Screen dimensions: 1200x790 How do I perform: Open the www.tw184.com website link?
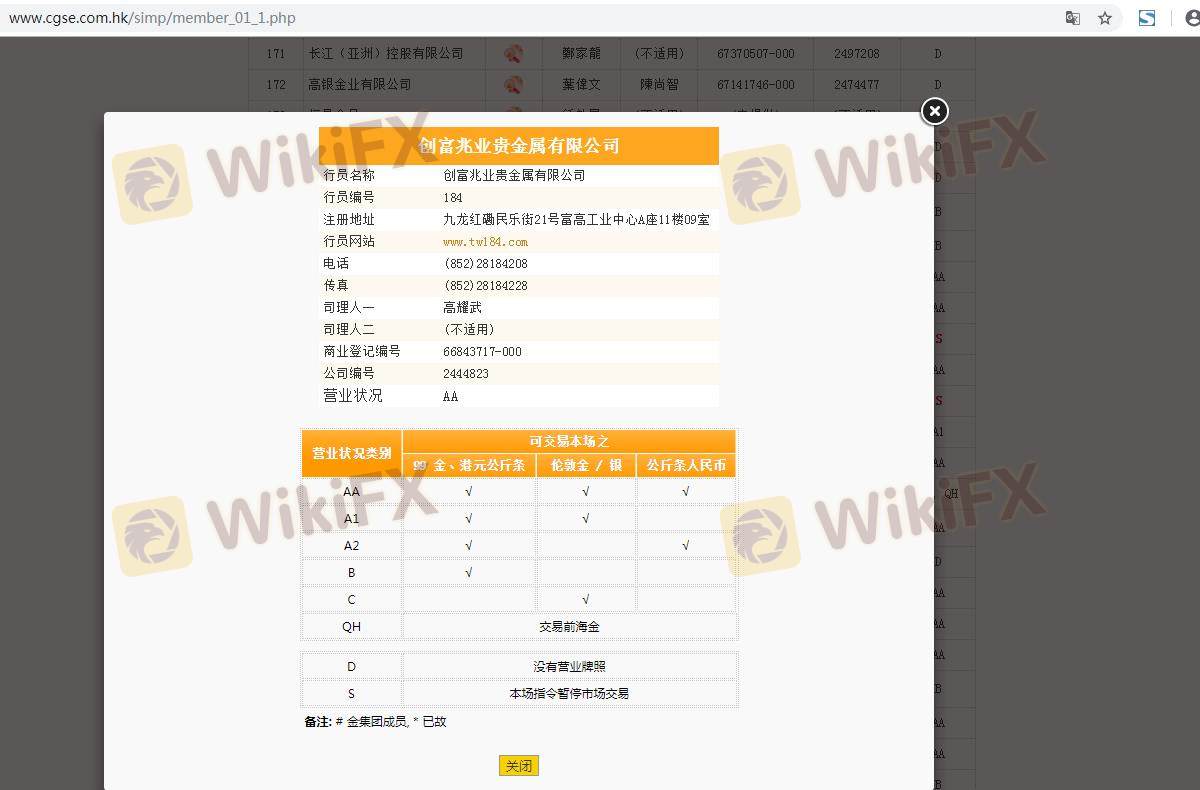[485, 242]
